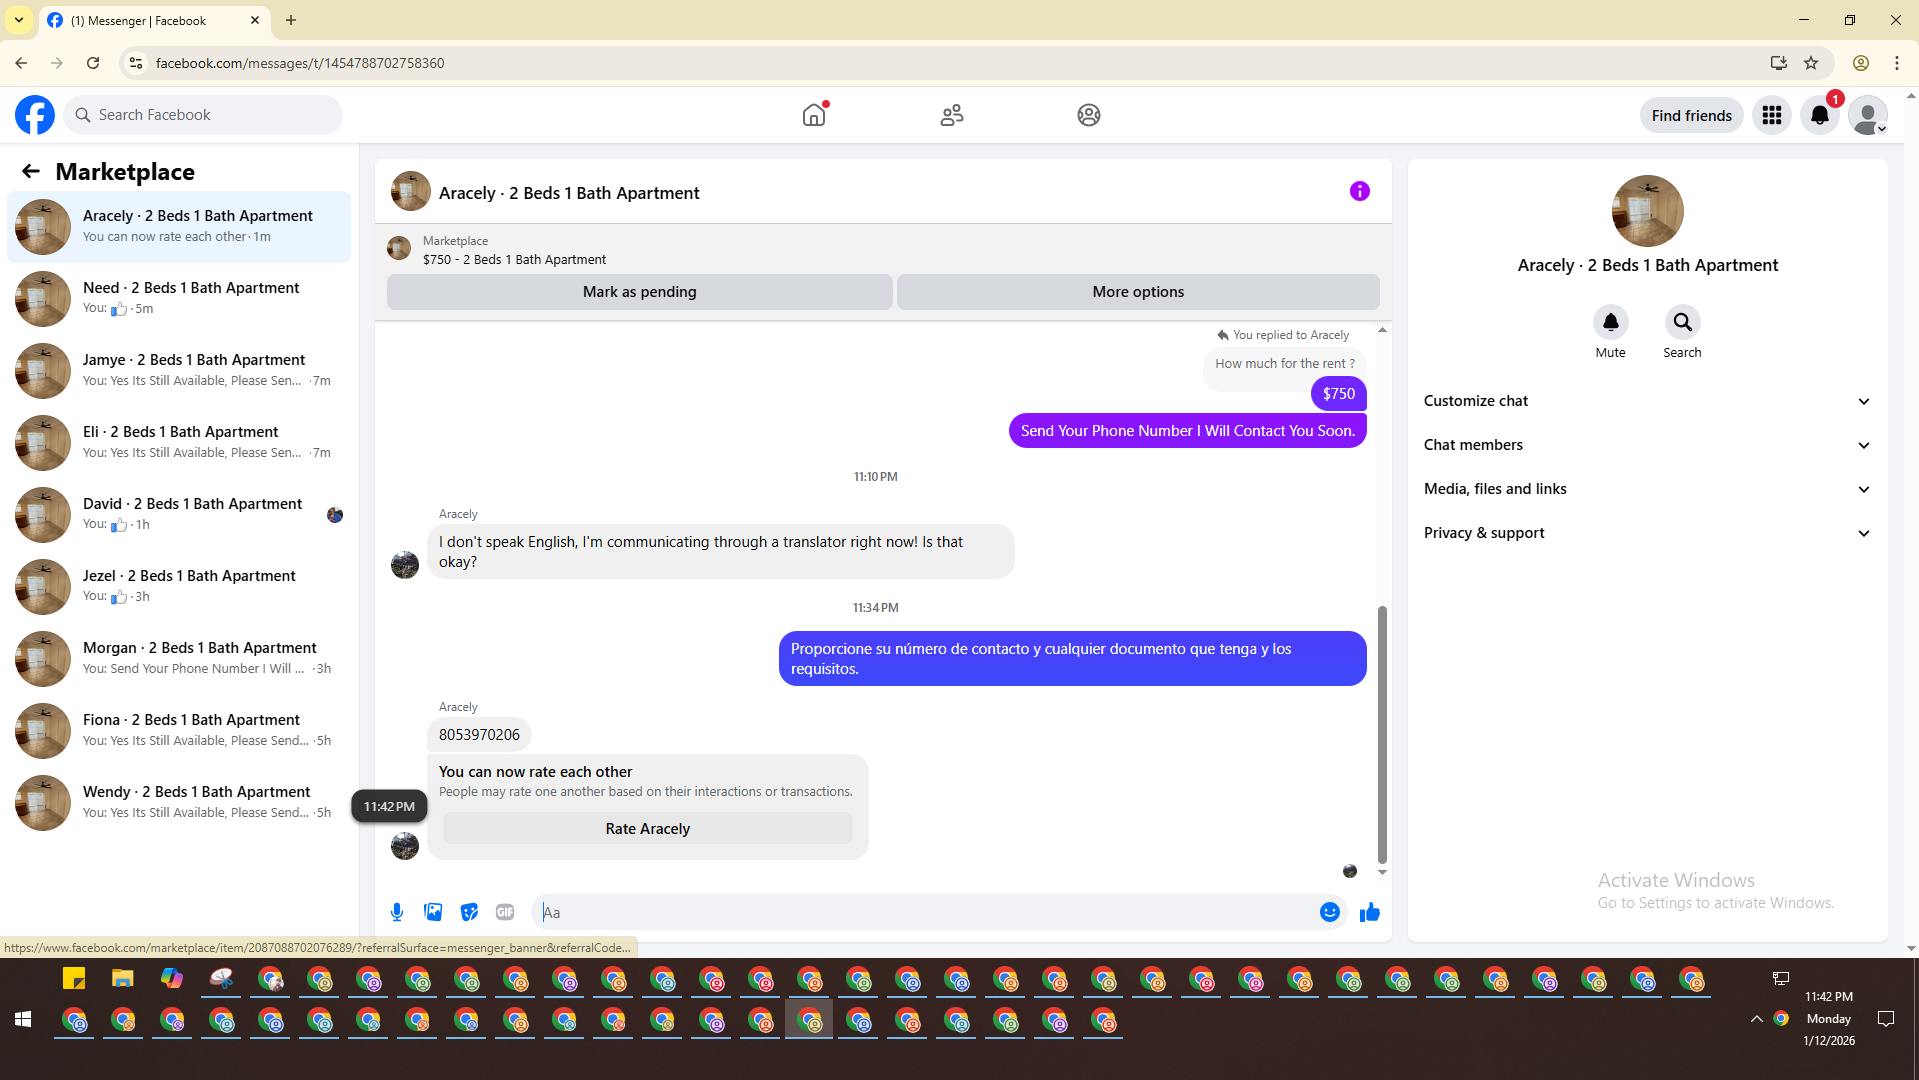1919x1080 pixels.
Task: Open the conversation header Aracely title
Action: point(569,193)
